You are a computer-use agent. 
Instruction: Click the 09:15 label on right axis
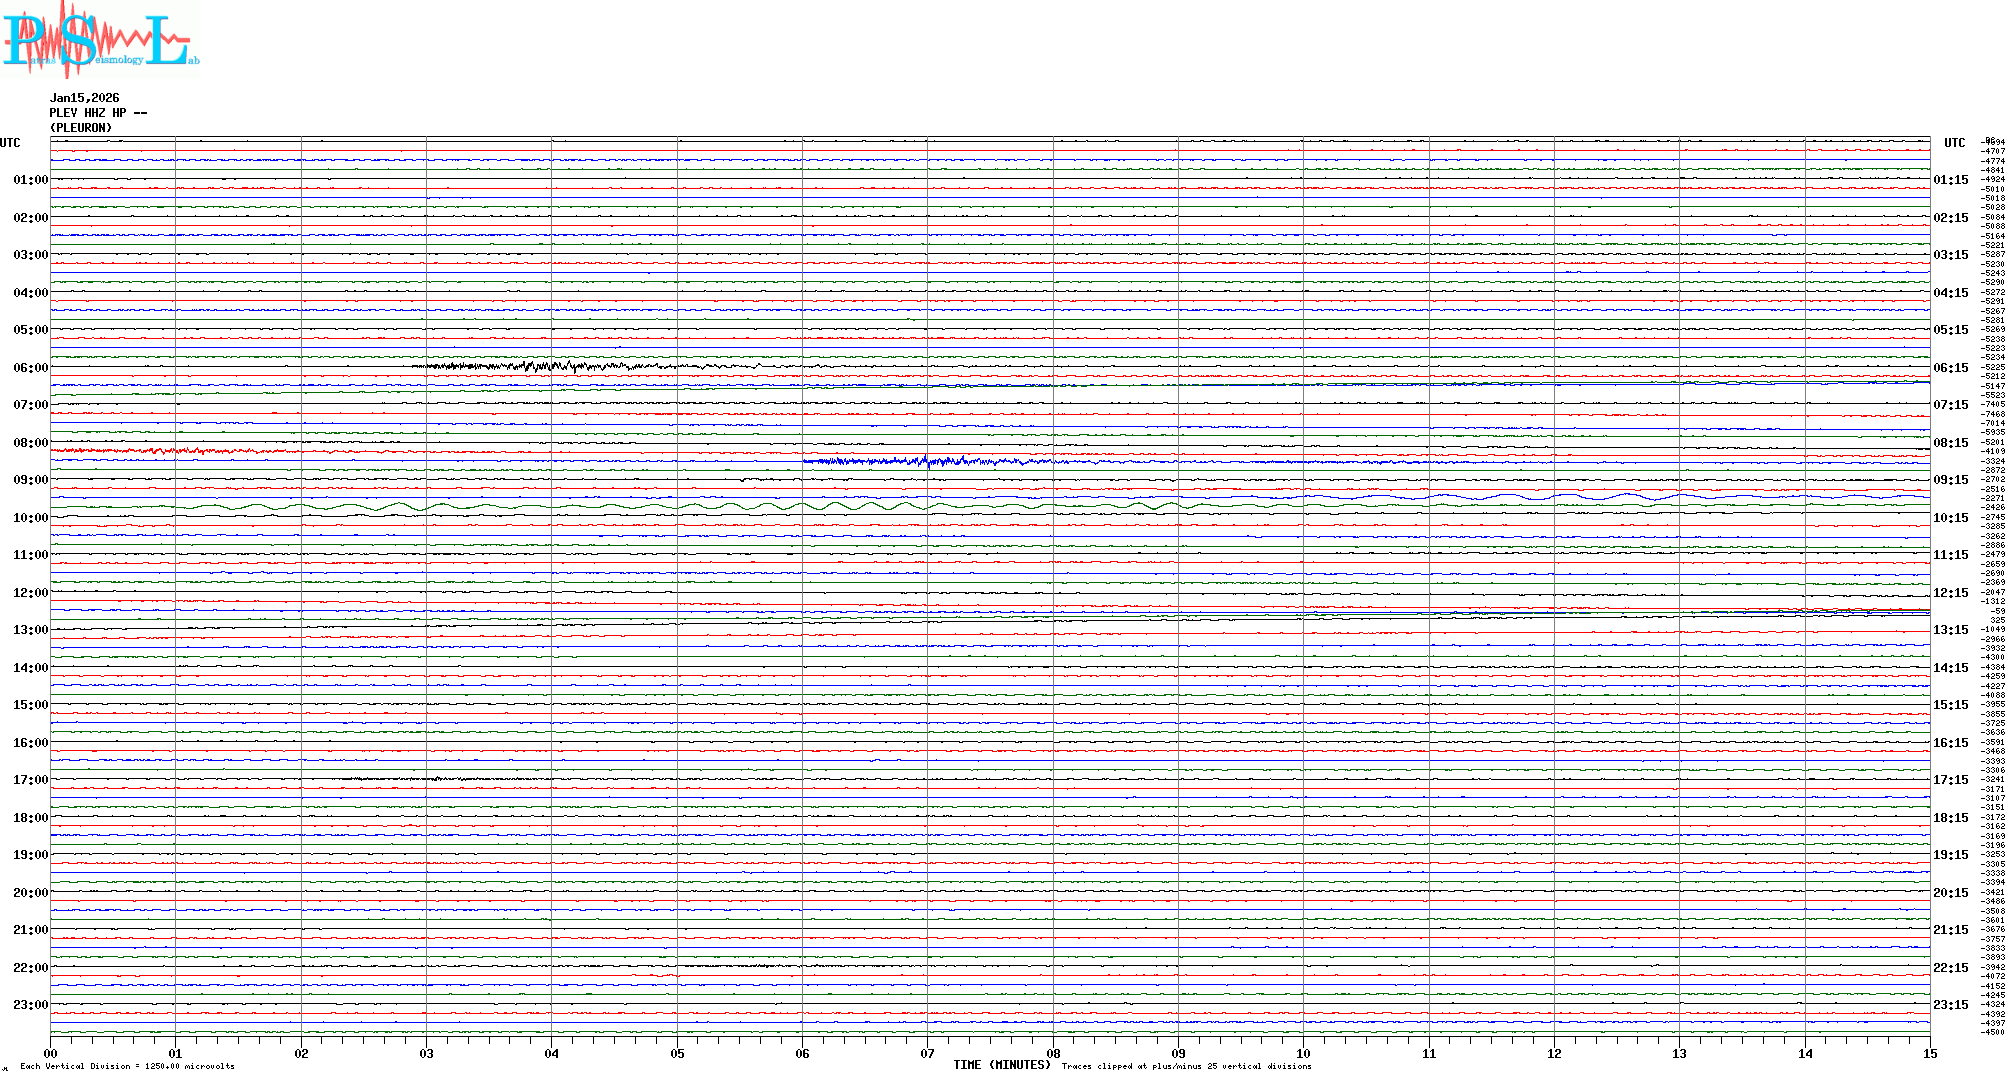pos(1950,480)
